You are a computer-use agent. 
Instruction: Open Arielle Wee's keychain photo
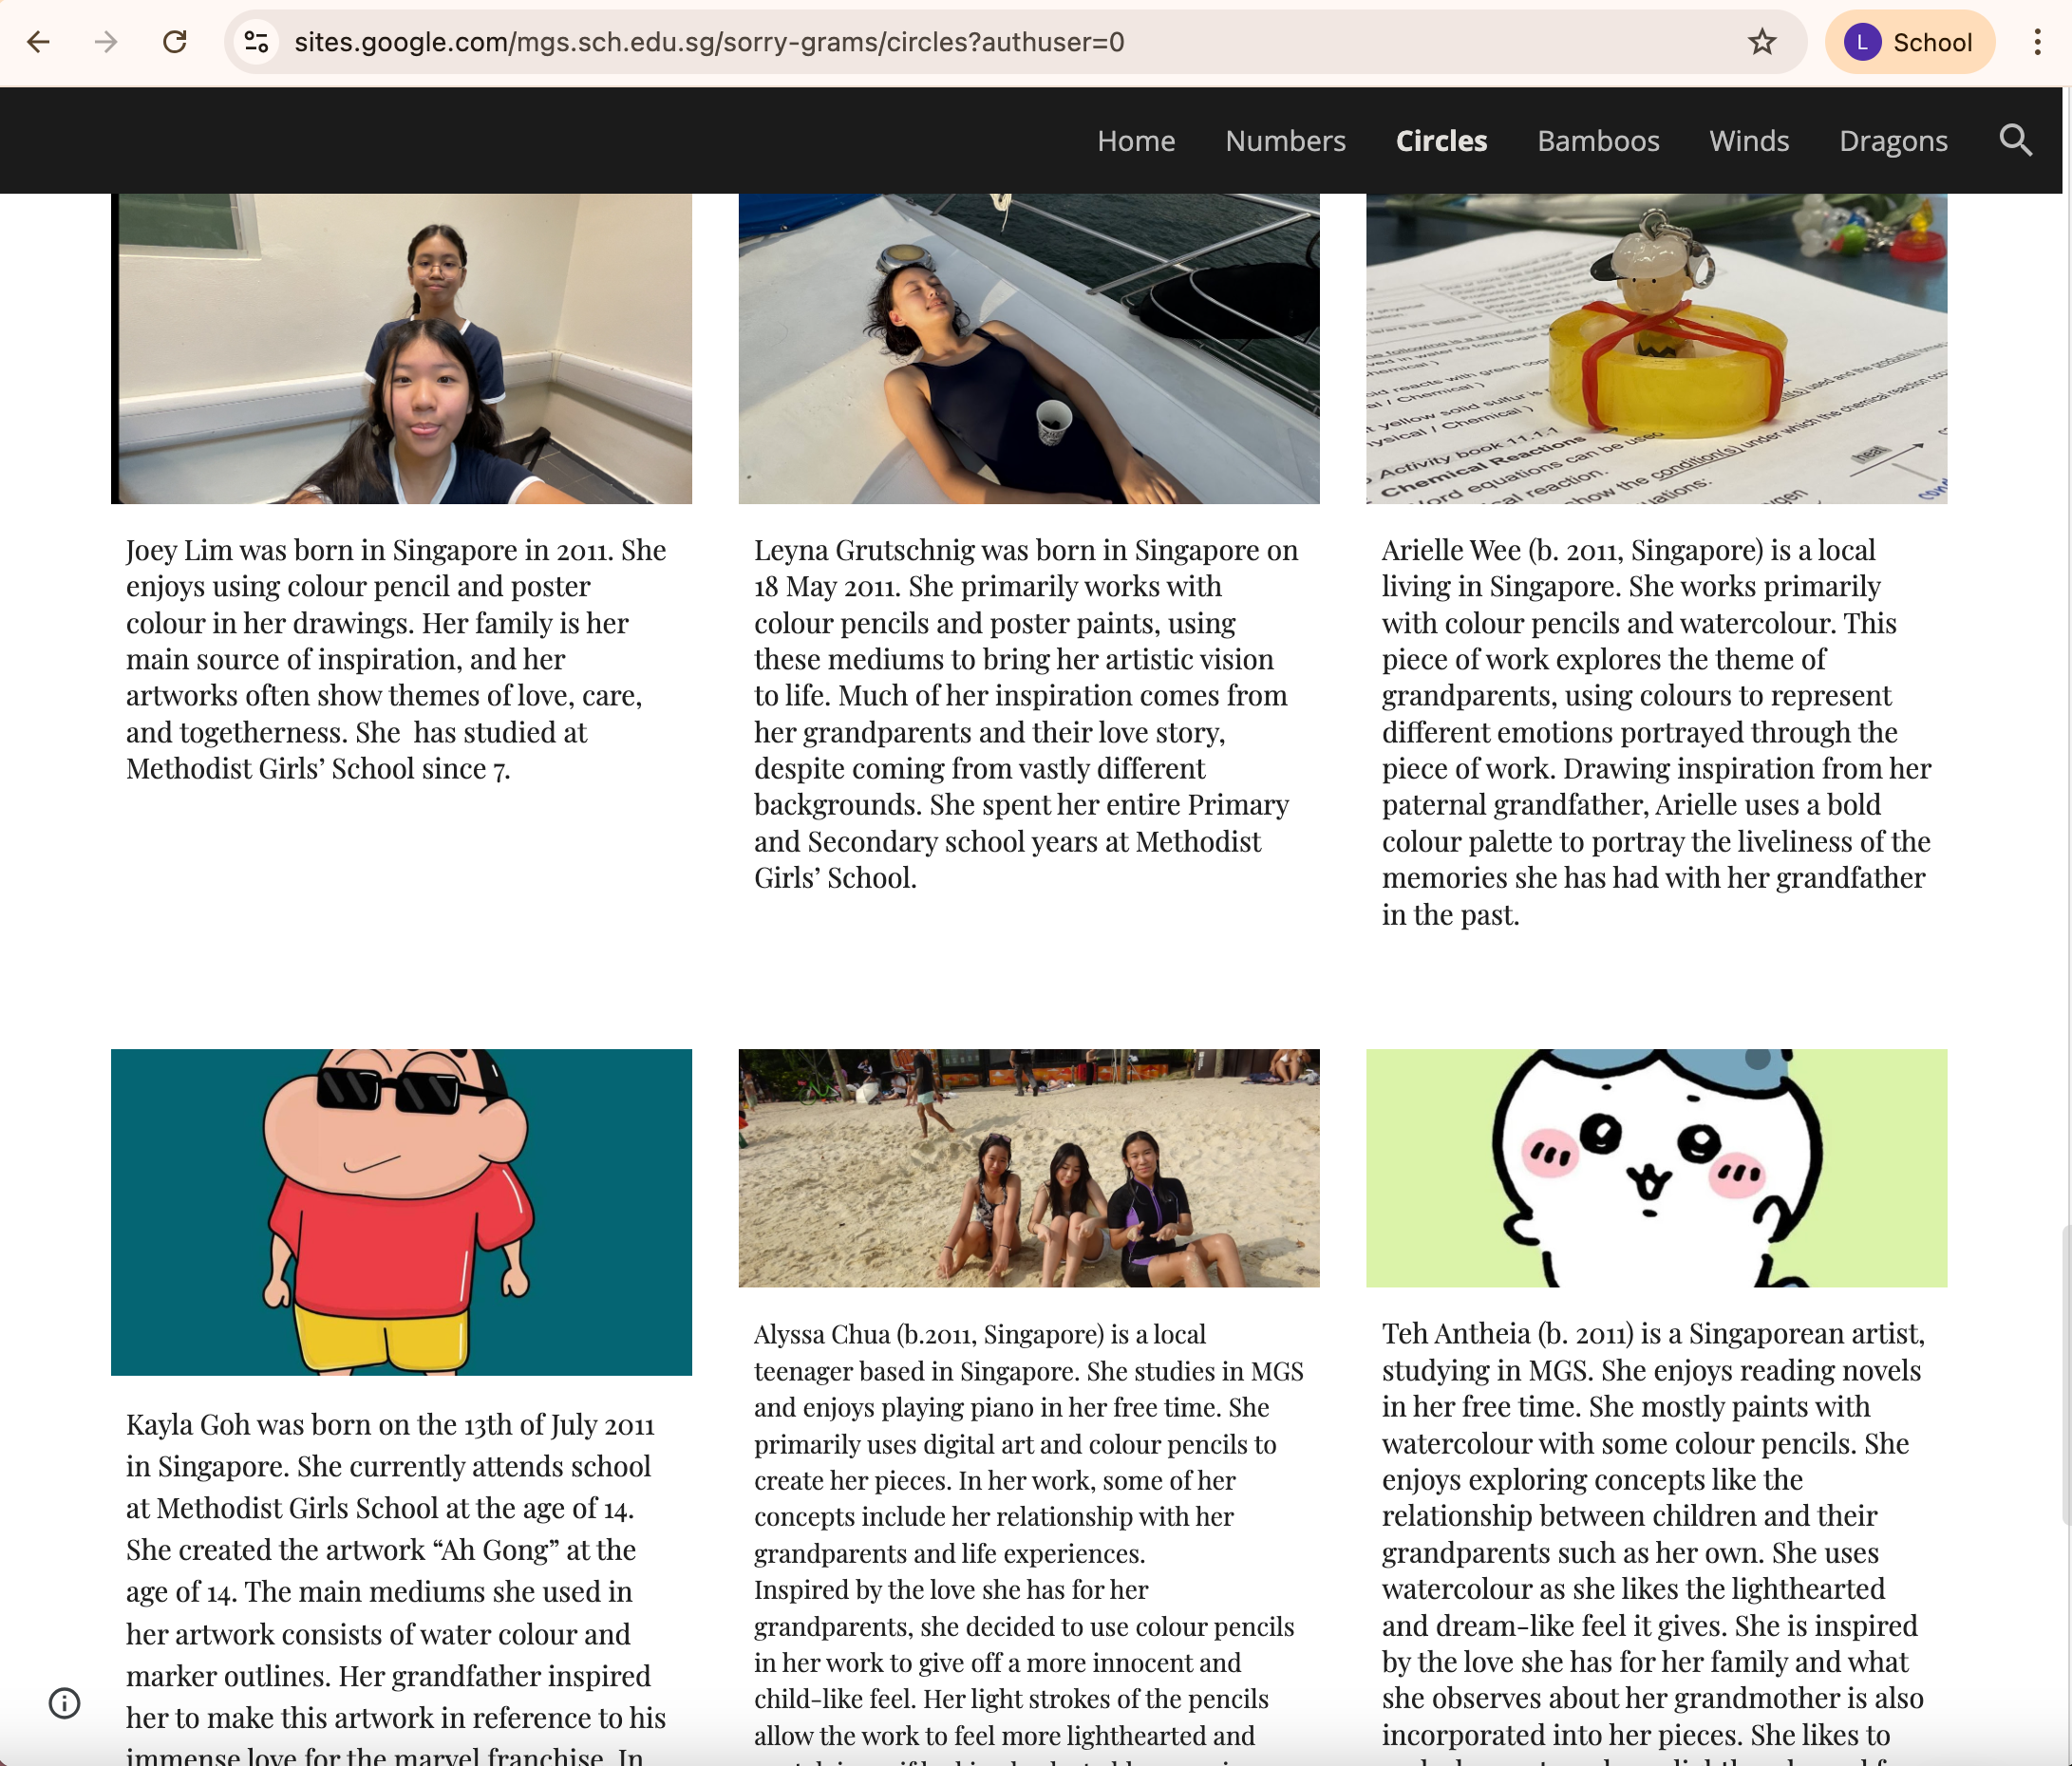click(x=1657, y=349)
